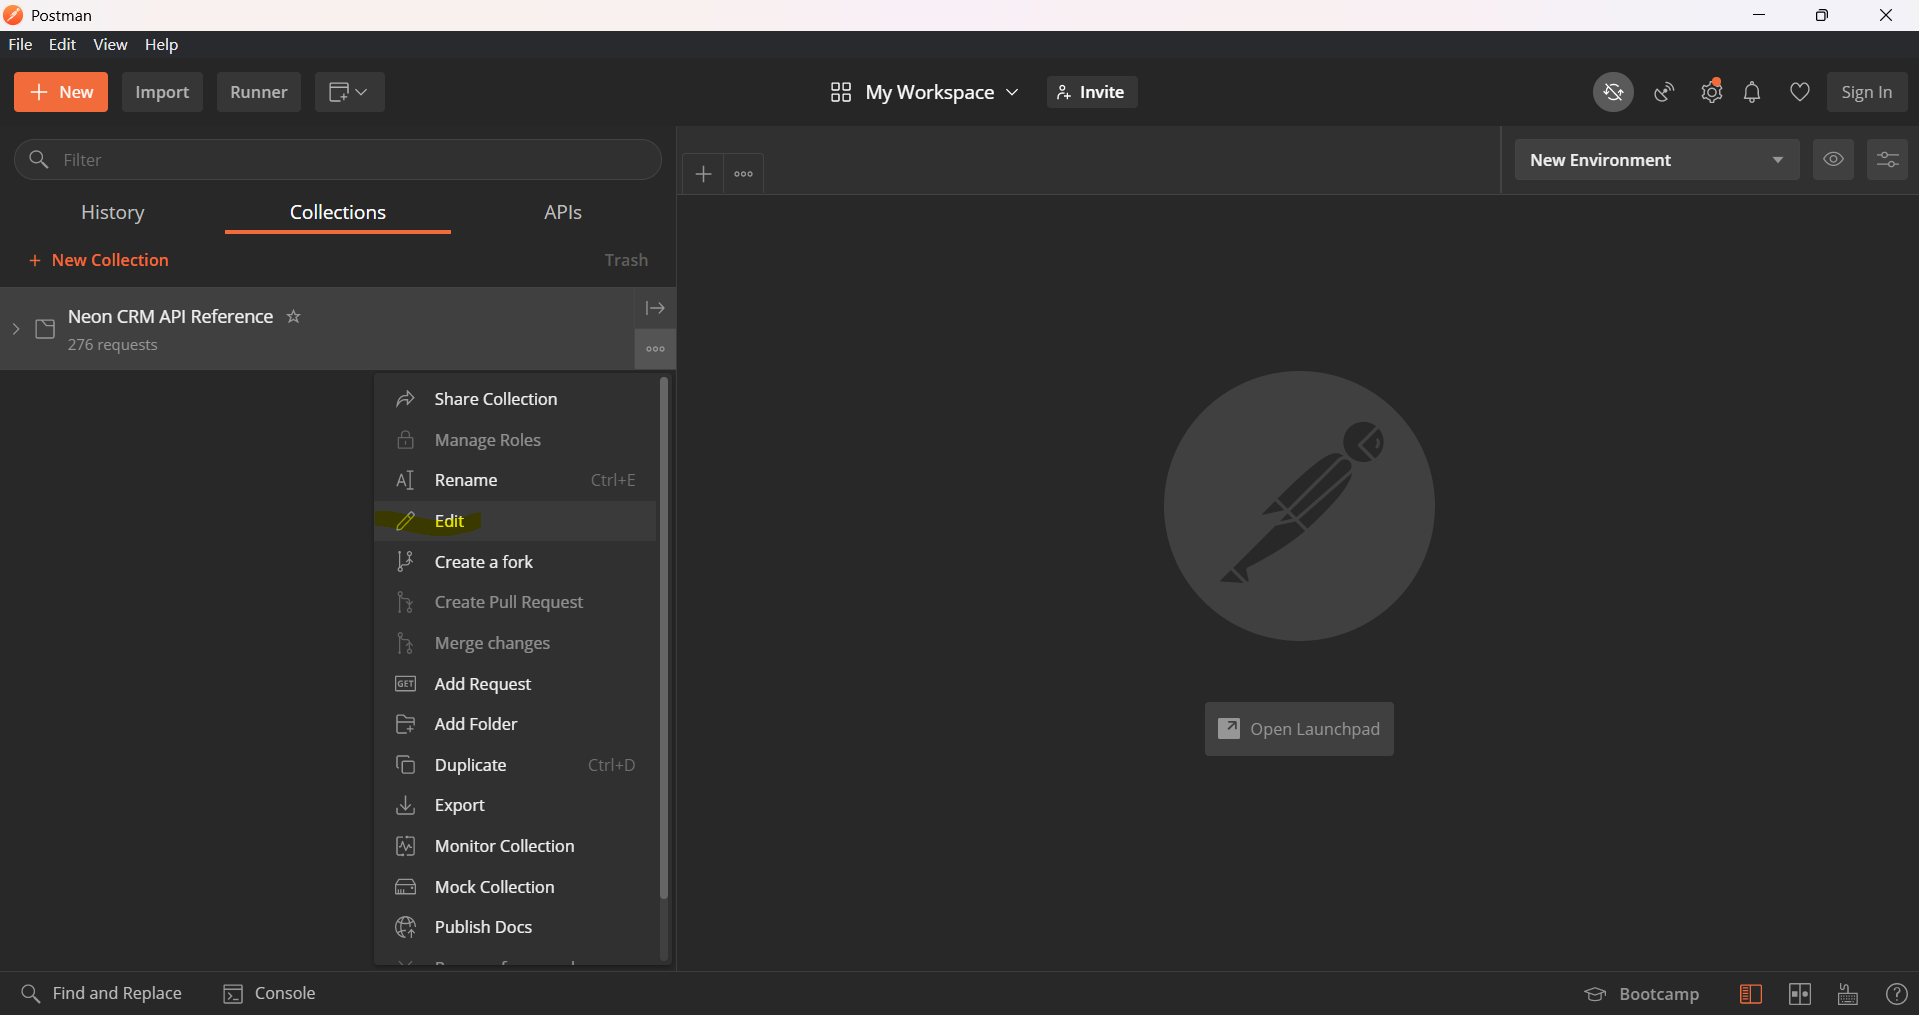Choose Export in the context menu

pos(515,805)
